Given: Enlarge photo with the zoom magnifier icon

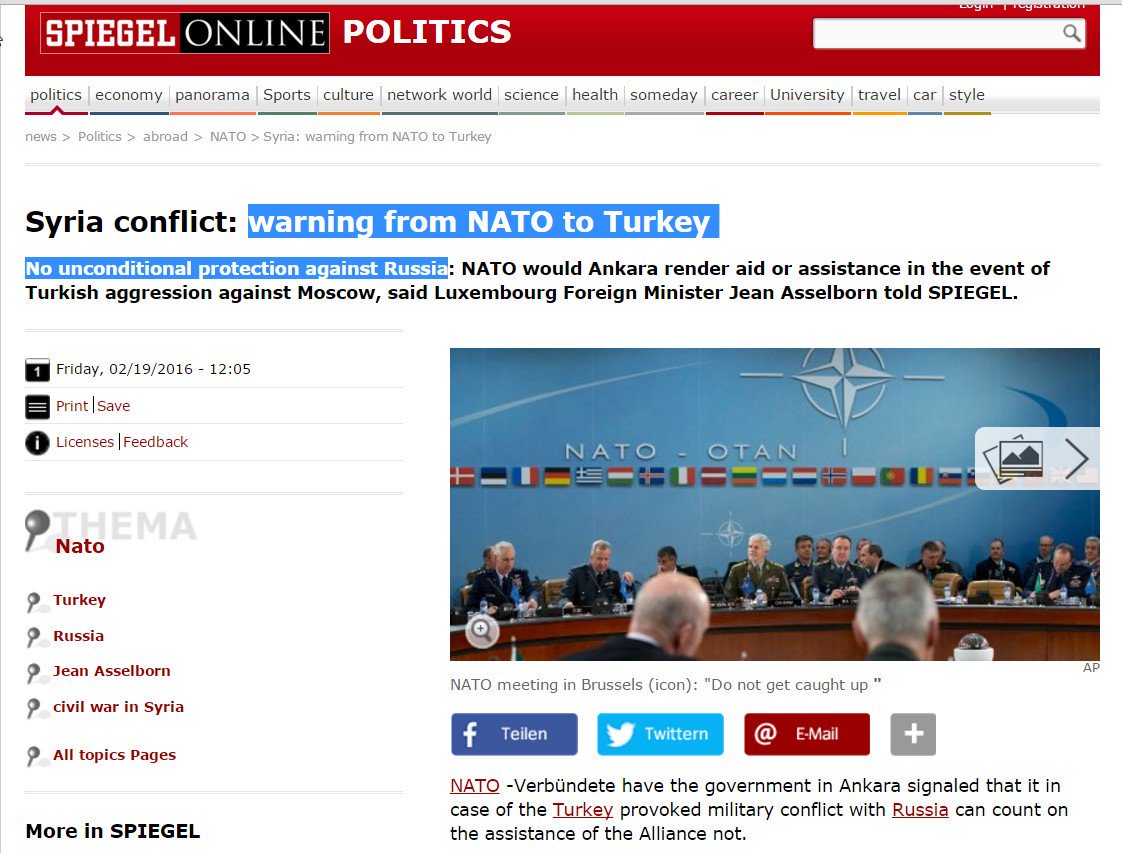Looking at the screenshot, I should click(x=482, y=630).
